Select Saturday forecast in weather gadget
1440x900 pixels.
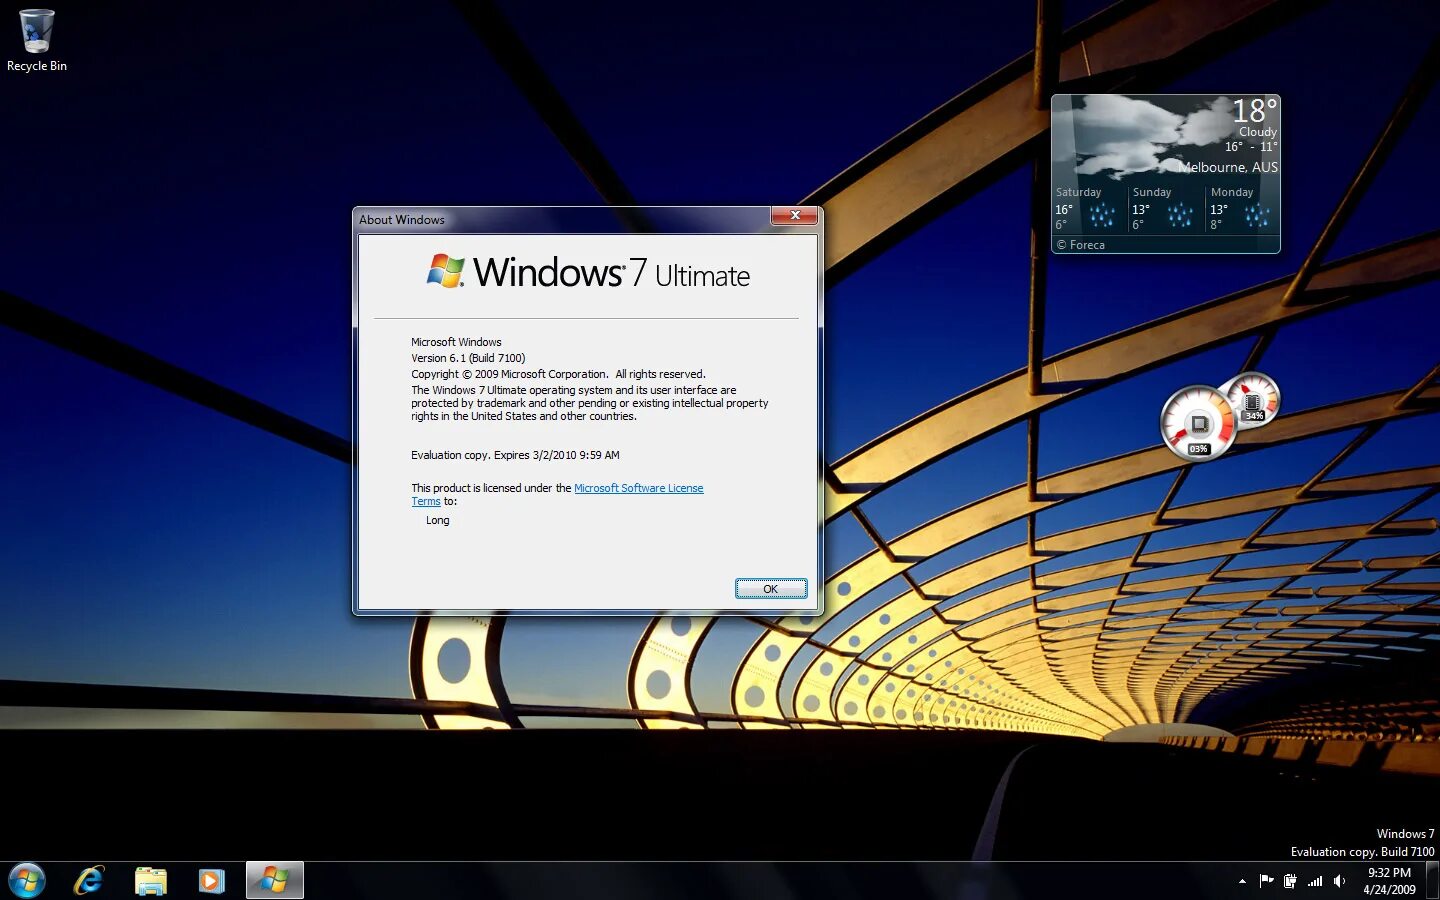(1088, 209)
